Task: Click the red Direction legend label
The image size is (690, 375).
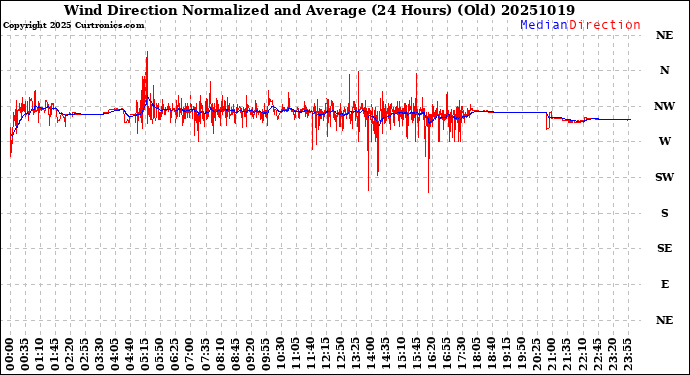Action: click(605, 25)
